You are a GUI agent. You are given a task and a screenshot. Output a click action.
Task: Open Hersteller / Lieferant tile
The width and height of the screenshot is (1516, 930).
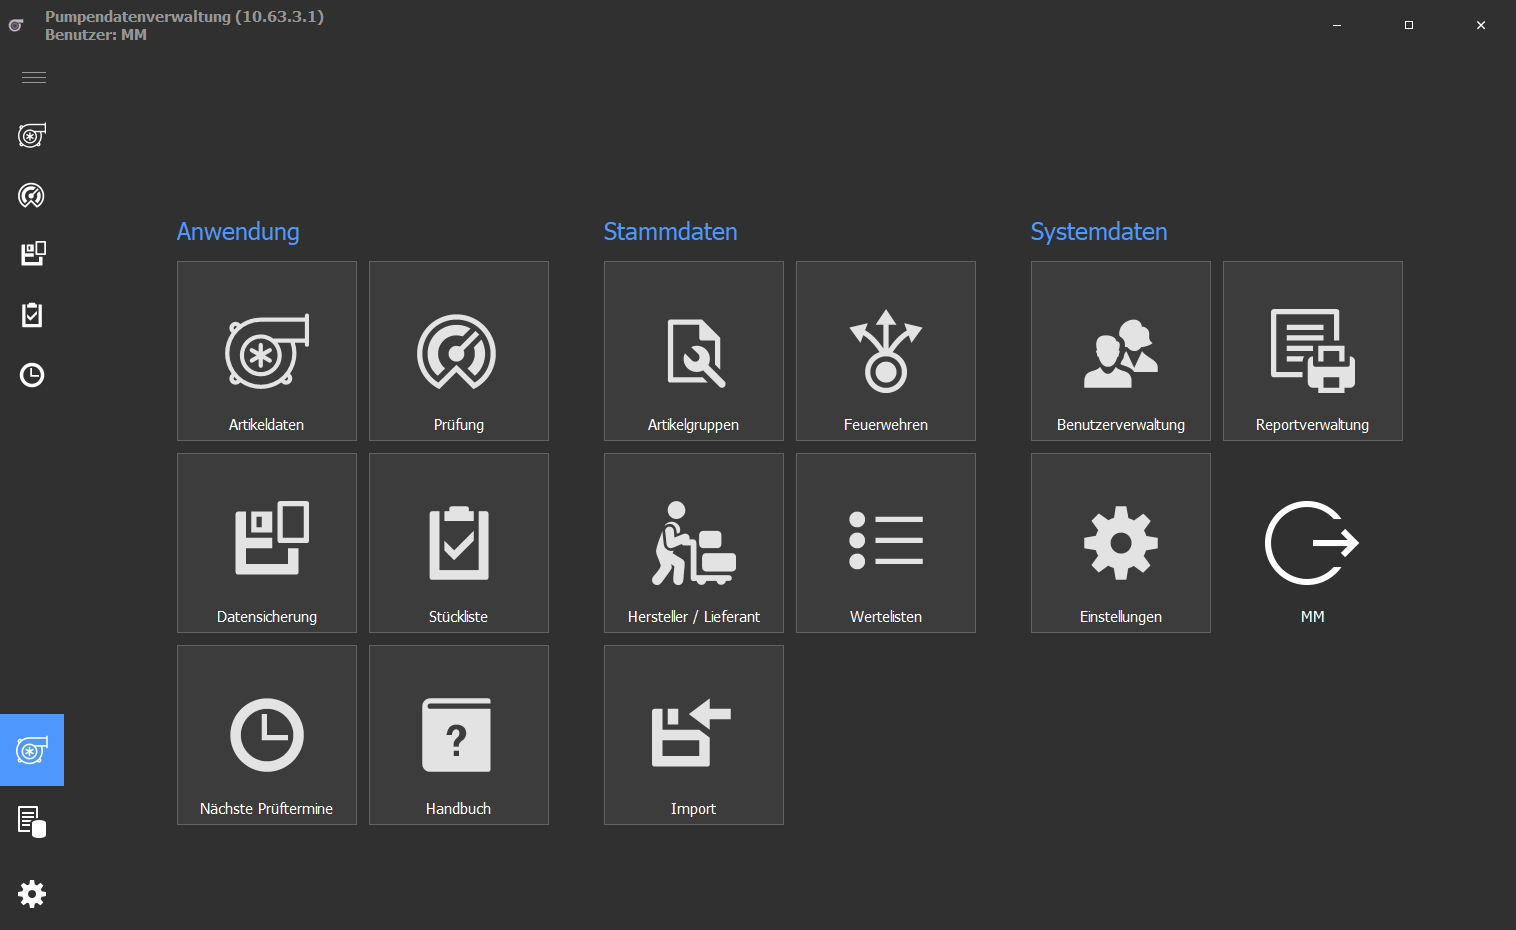coord(694,543)
